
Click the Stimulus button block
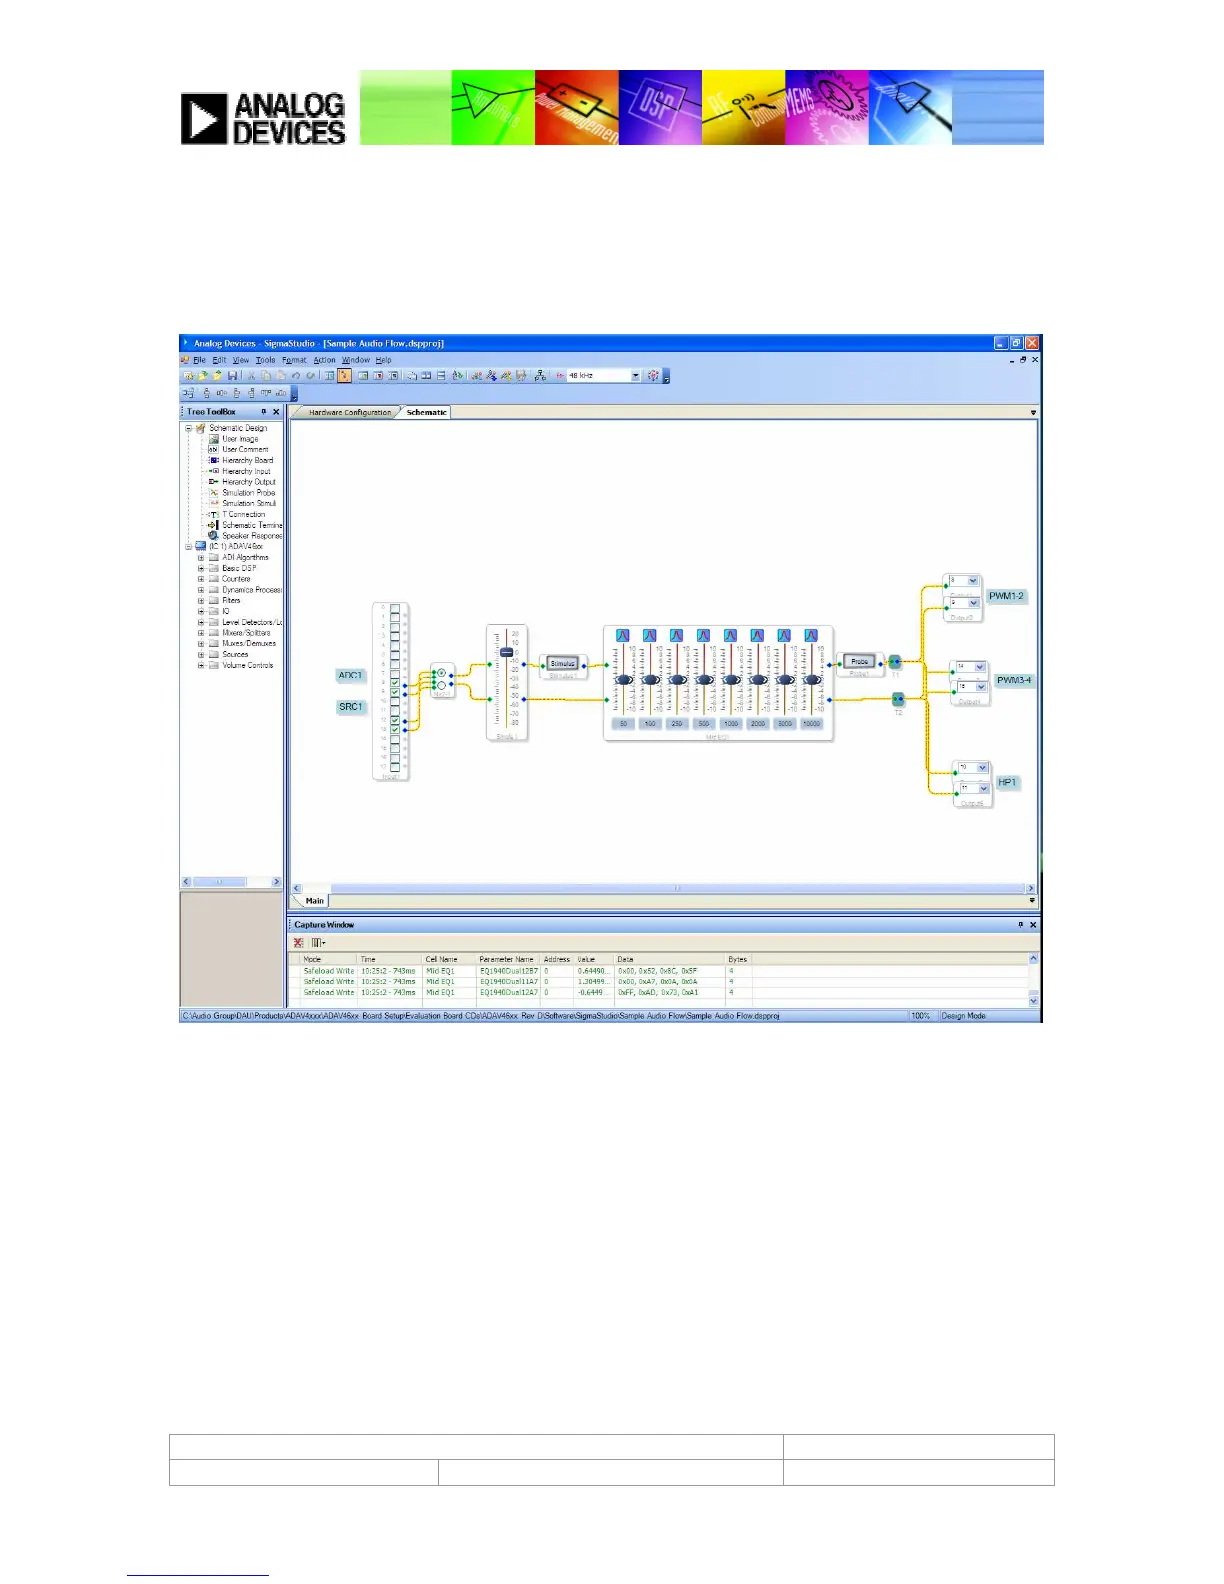563,663
